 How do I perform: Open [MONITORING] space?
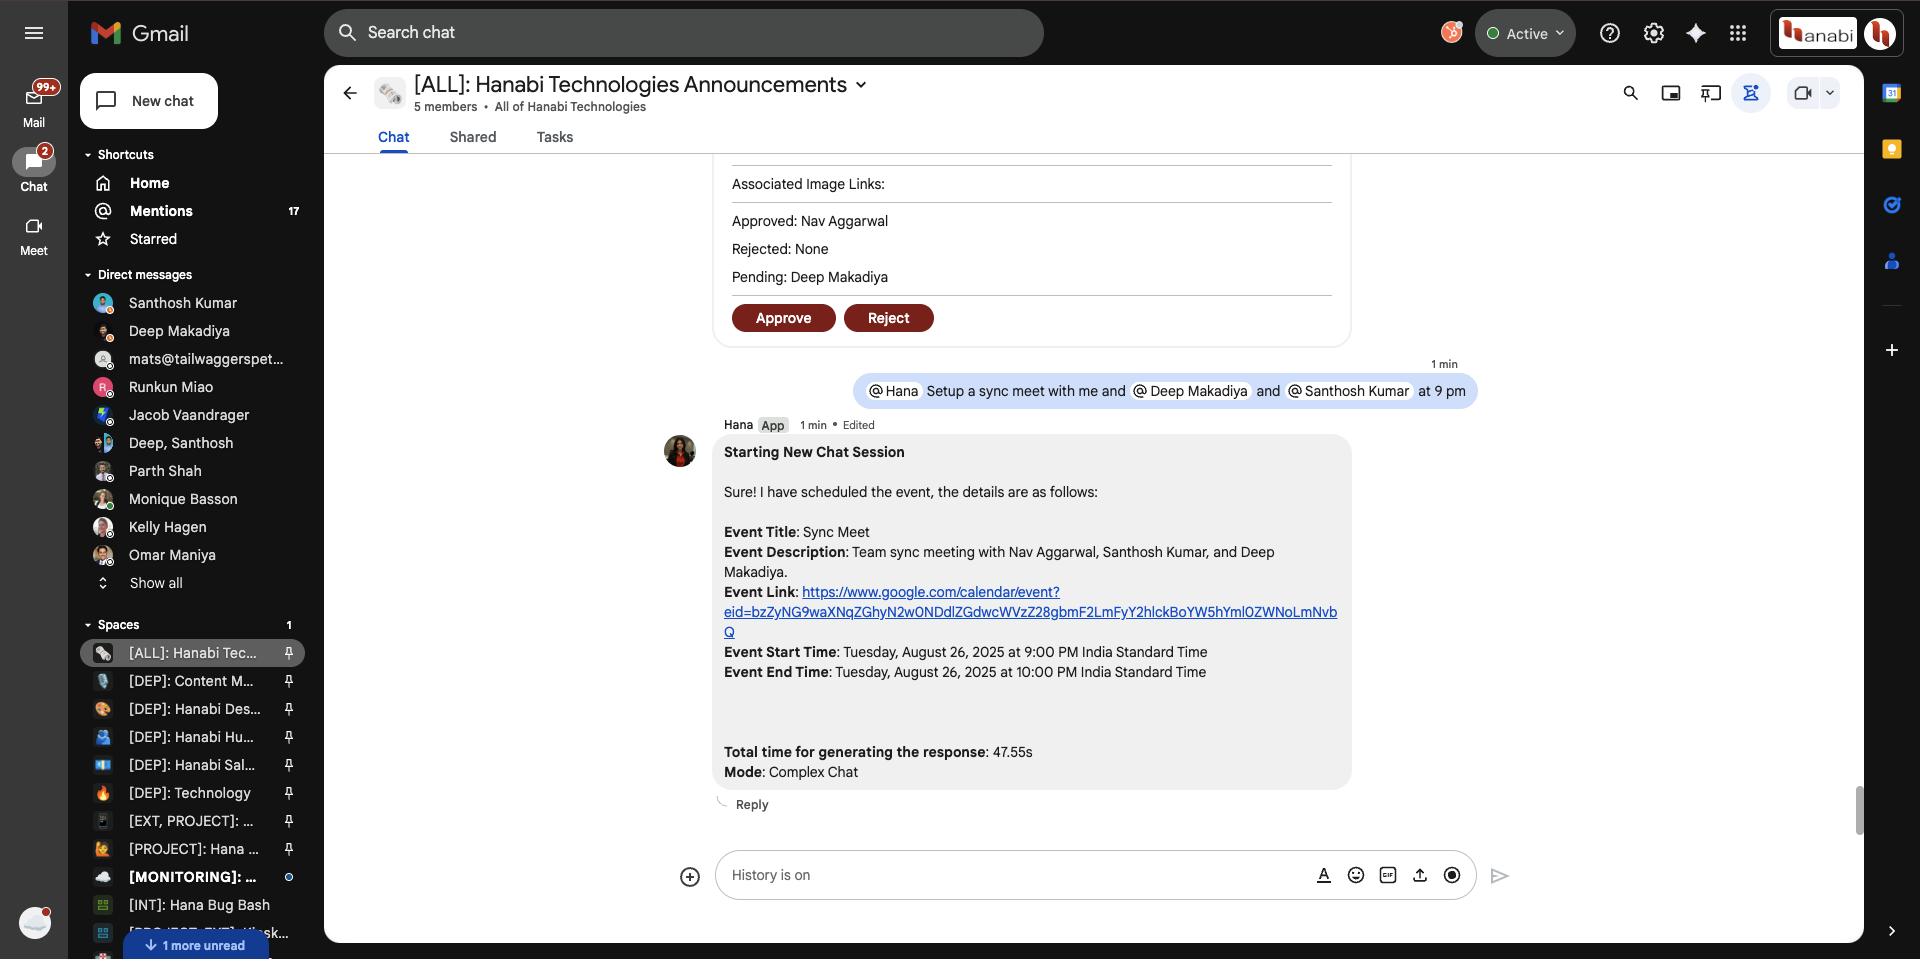[192, 877]
